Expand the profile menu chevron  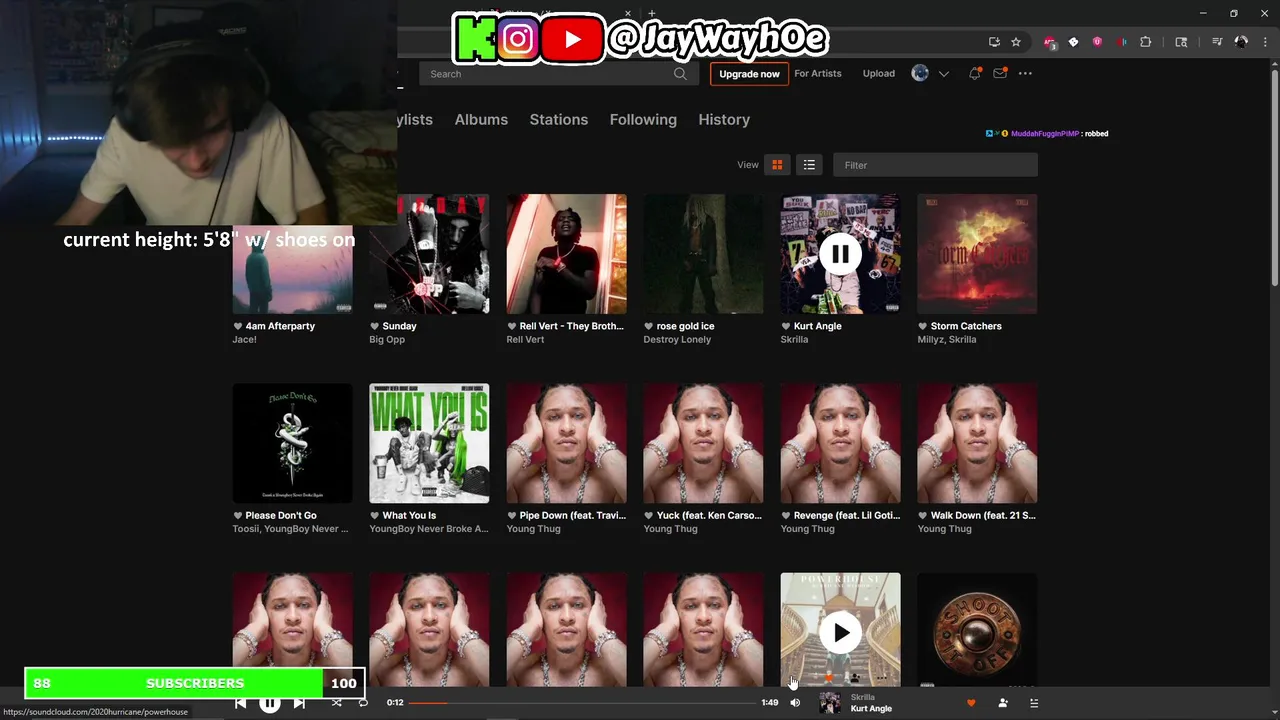(x=943, y=74)
